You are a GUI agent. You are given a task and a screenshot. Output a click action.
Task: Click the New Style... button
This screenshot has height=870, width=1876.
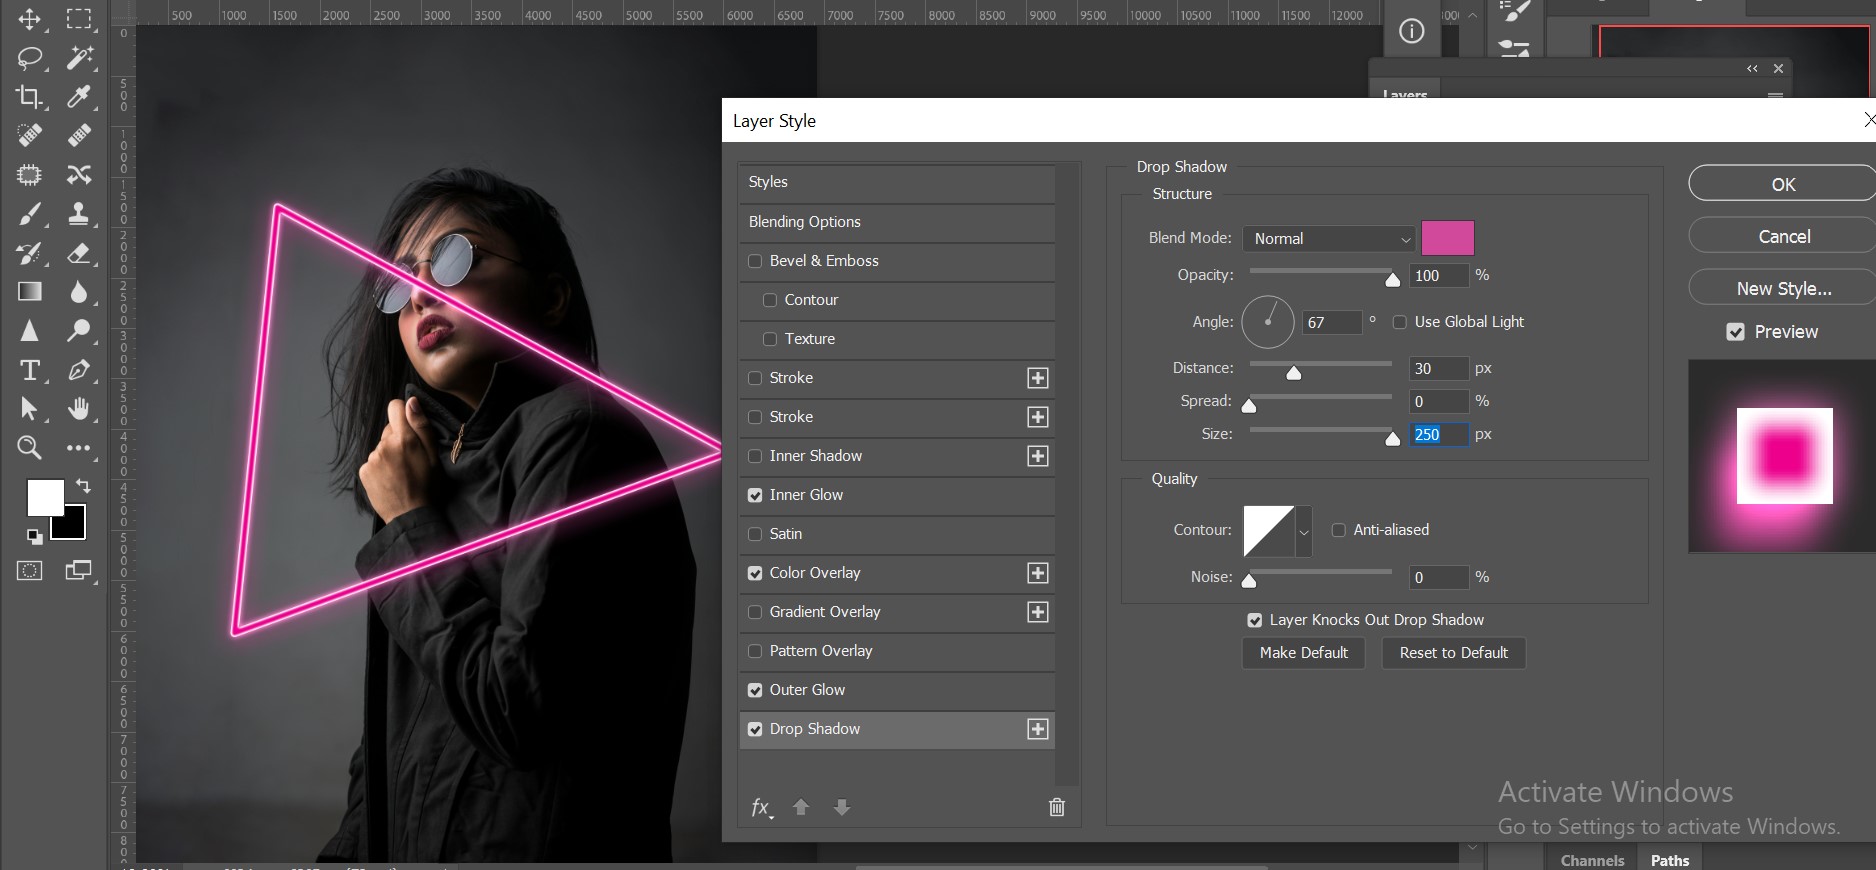click(x=1782, y=288)
